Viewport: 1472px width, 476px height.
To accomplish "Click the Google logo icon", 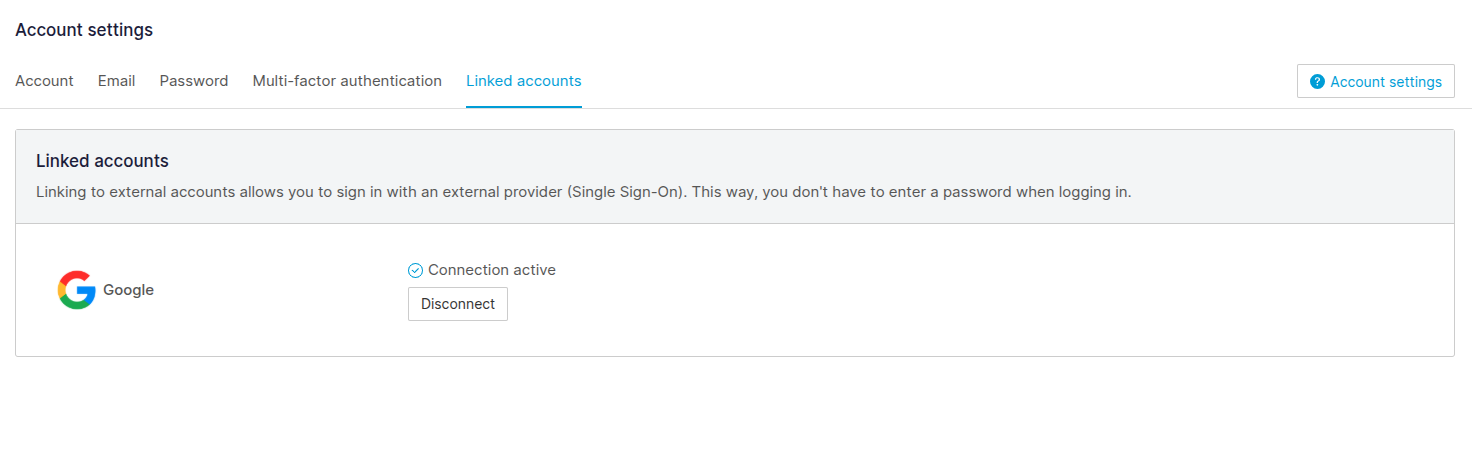I will coord(76,290).
